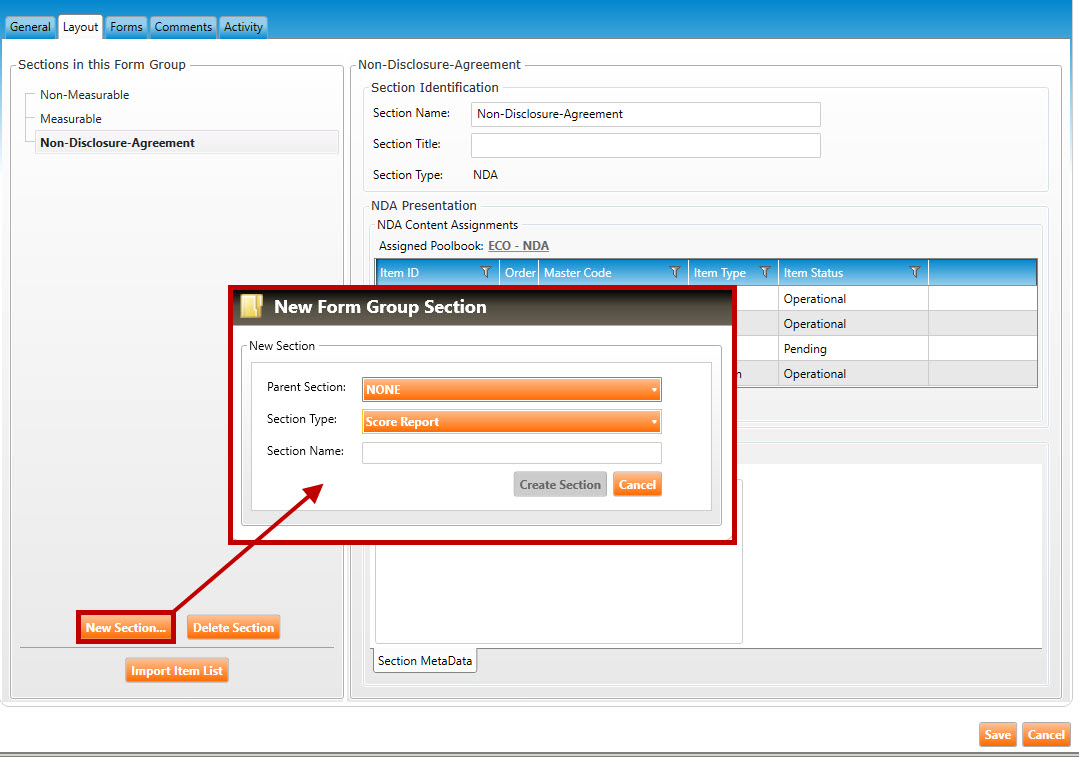Open the Parent Section dropdown

pyautogui.click(x=511, y=389)
